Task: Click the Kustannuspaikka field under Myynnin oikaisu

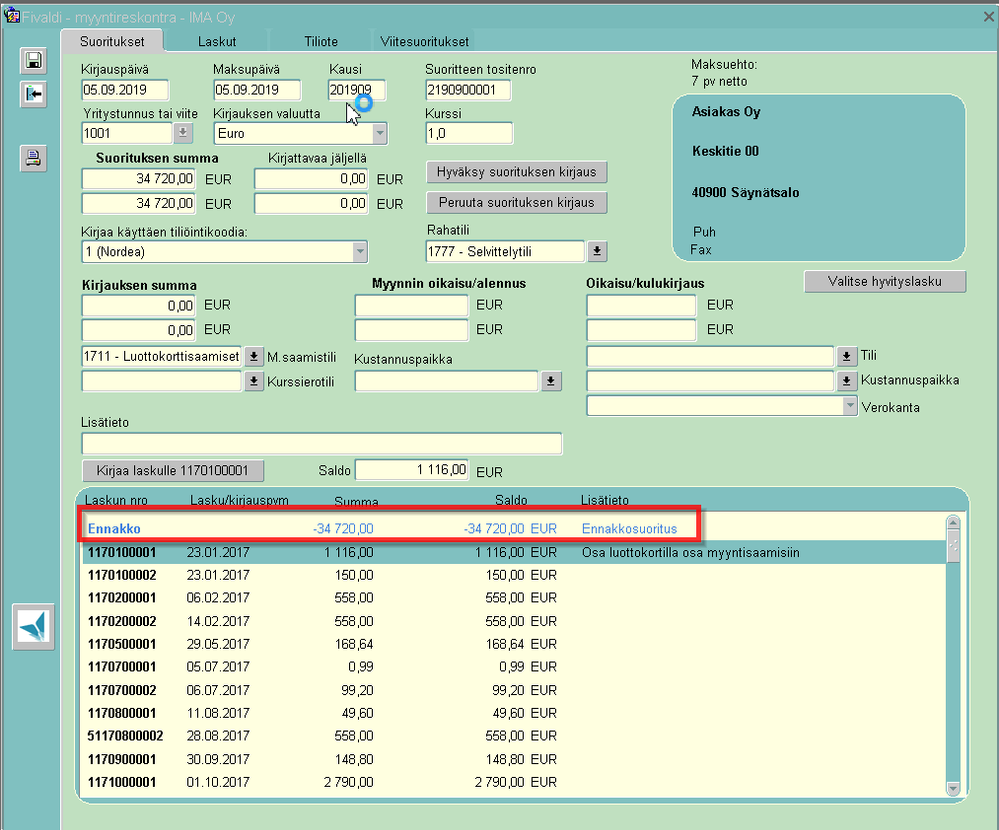Action: coord(447,382)
